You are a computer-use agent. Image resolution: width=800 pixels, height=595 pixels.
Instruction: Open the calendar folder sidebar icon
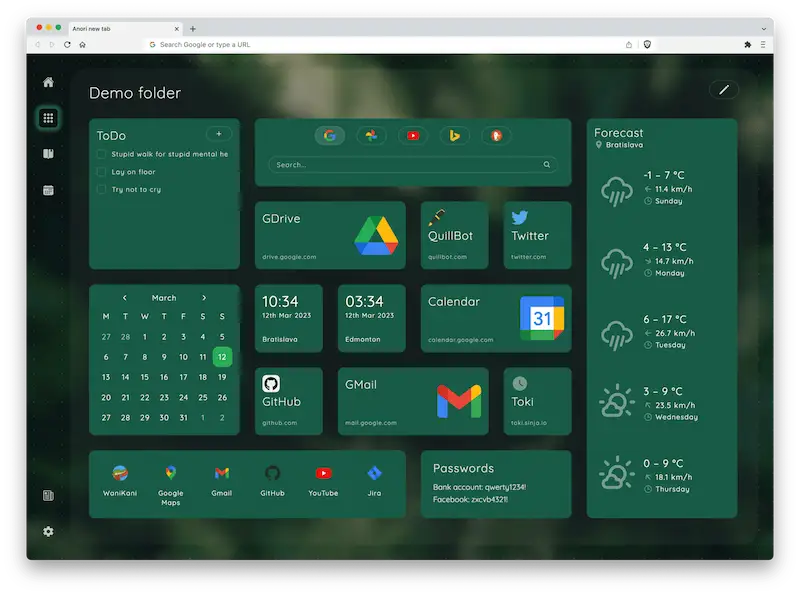[x=48, y=190]
